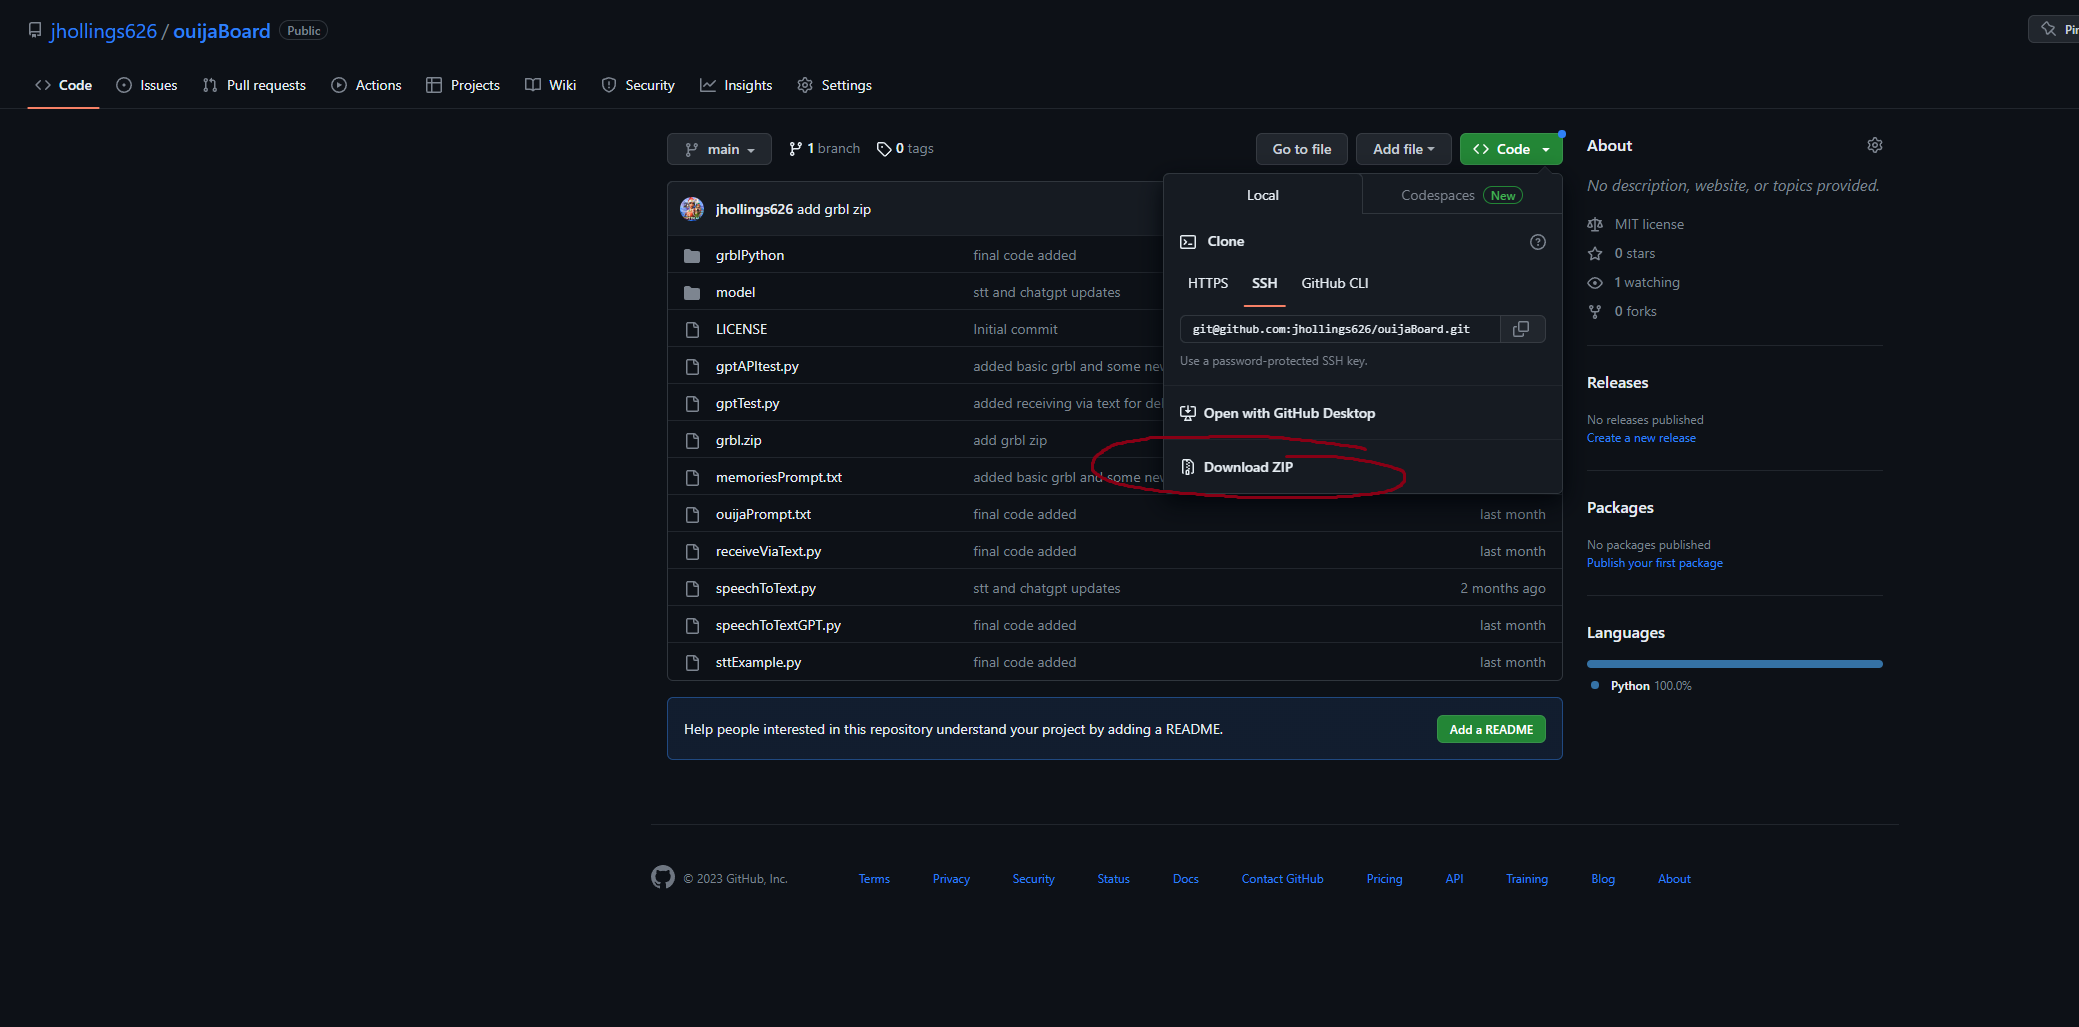The image size is (2079, 1027).
Task: Open the grblPython folder
Action: point(750,255)
